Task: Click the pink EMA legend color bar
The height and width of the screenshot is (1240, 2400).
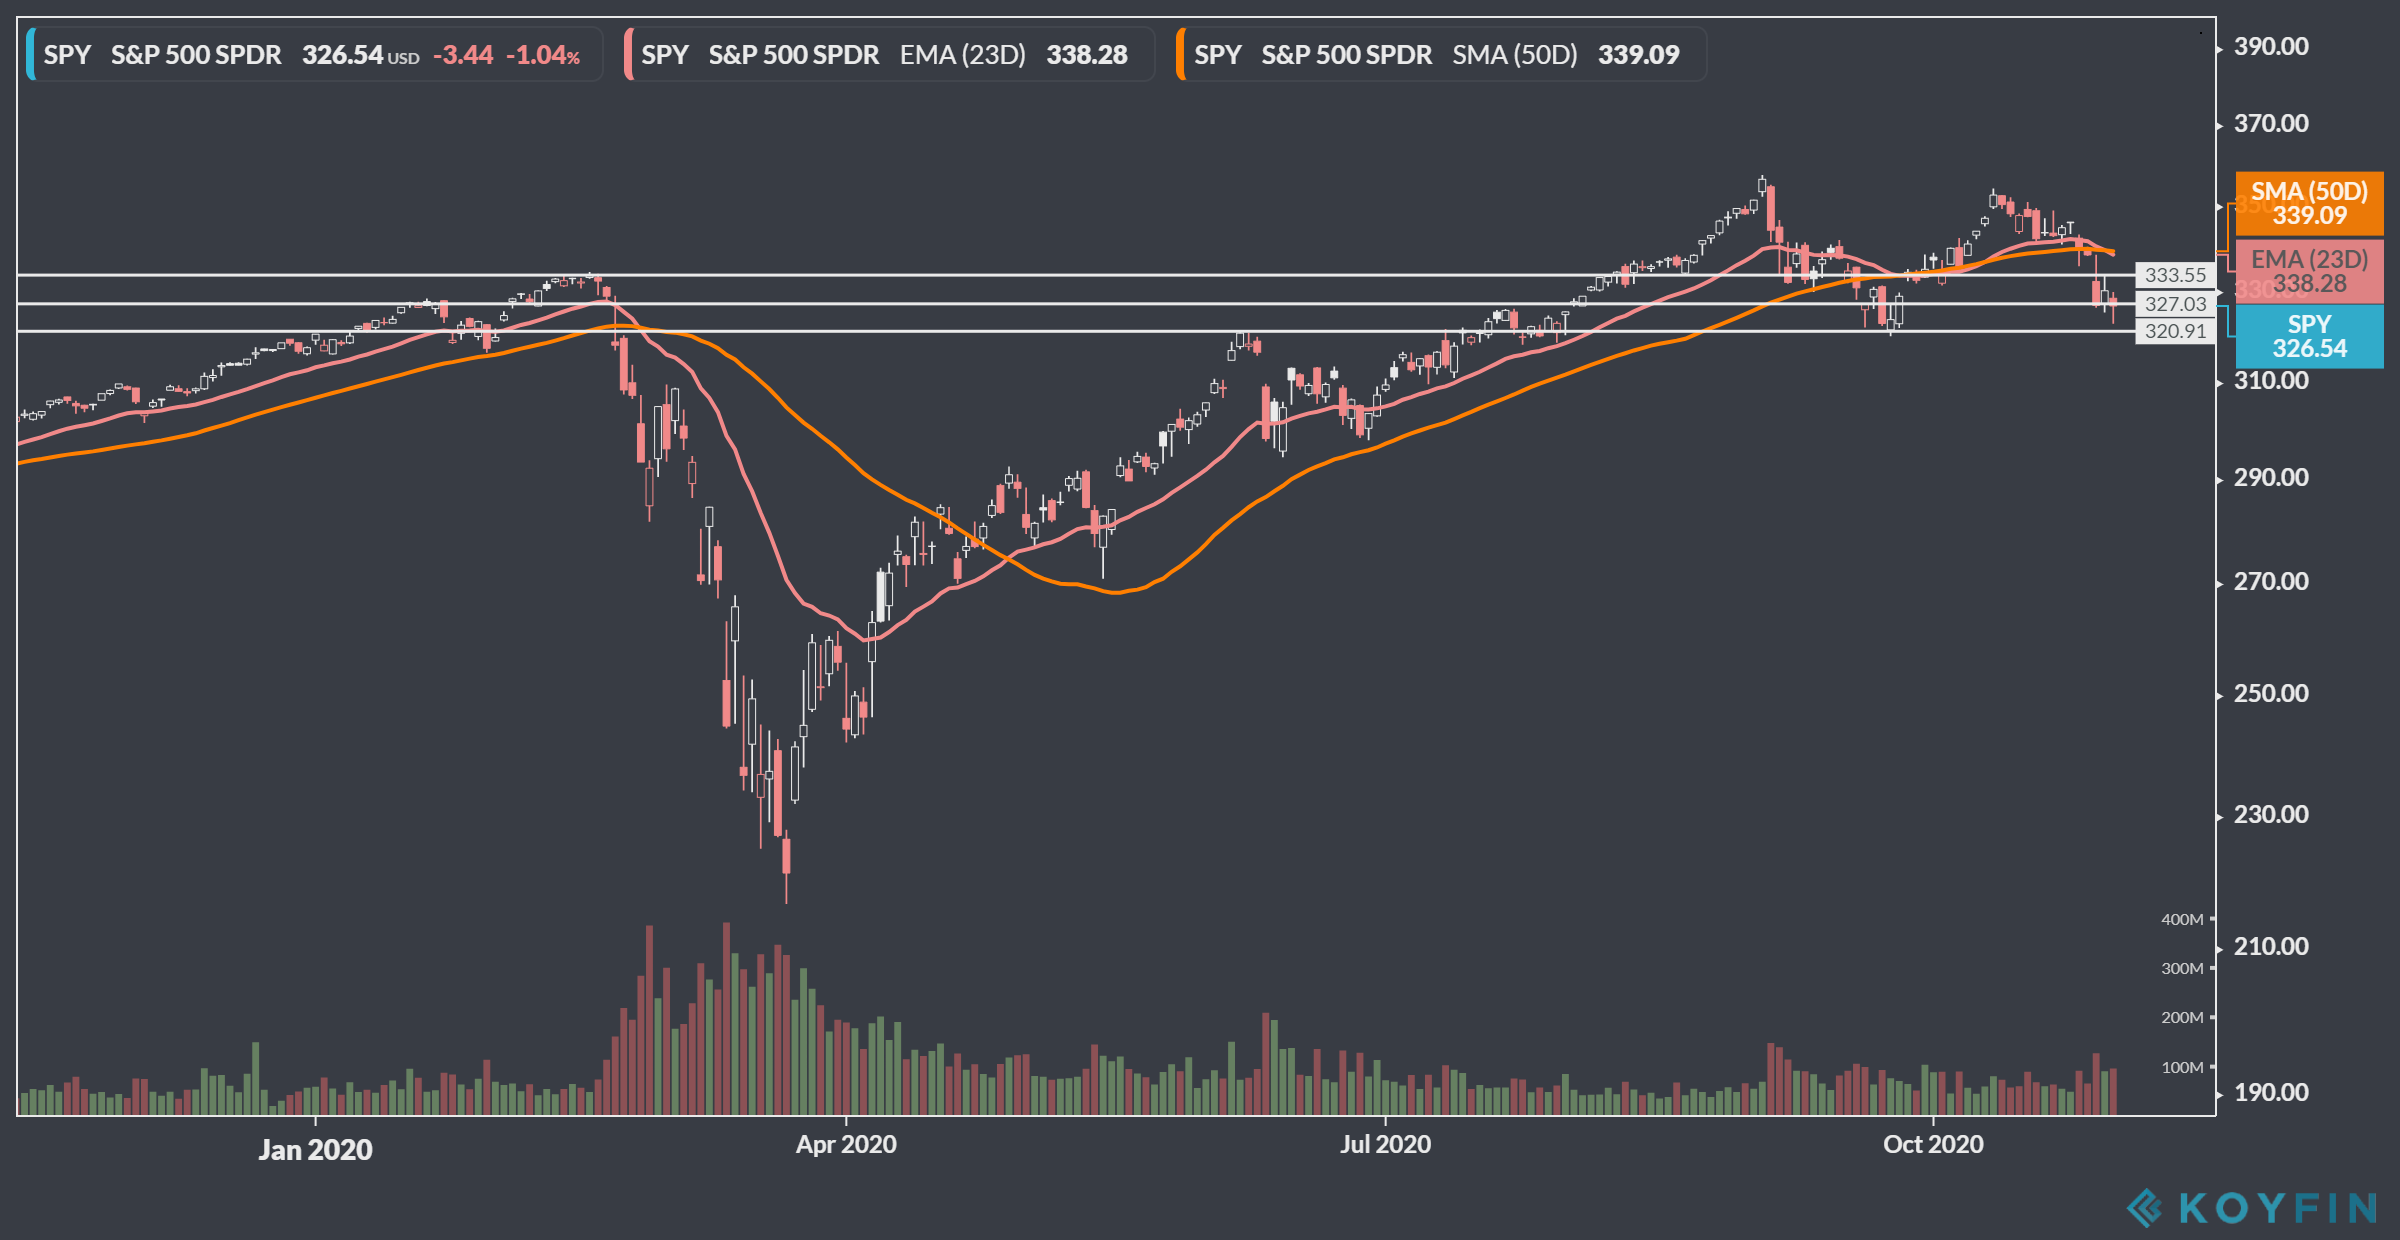Action: tap(628, 54)
